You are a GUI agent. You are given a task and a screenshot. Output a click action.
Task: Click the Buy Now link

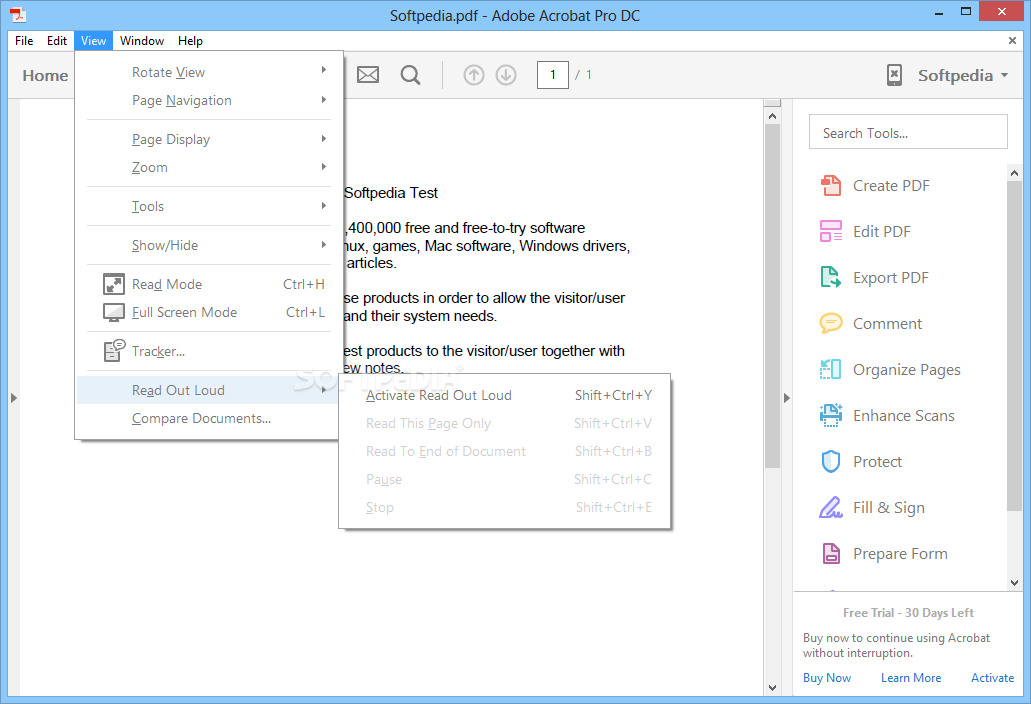[827, 678]
